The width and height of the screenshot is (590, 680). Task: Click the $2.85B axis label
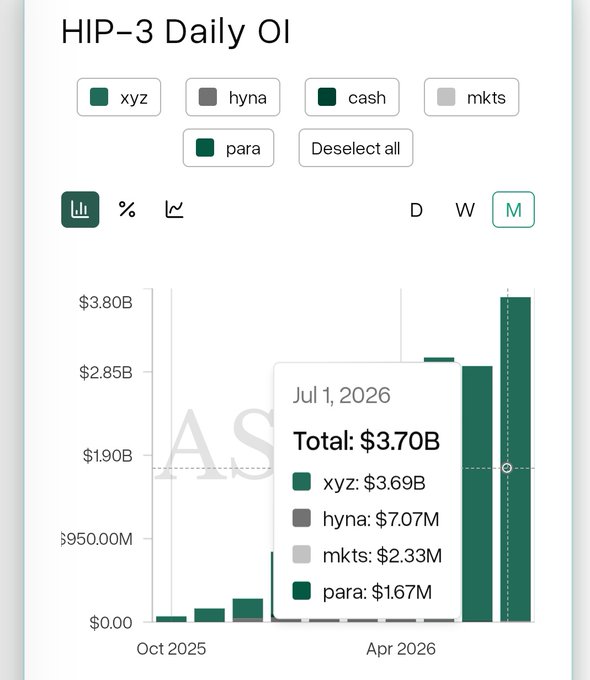coord(105,372)
